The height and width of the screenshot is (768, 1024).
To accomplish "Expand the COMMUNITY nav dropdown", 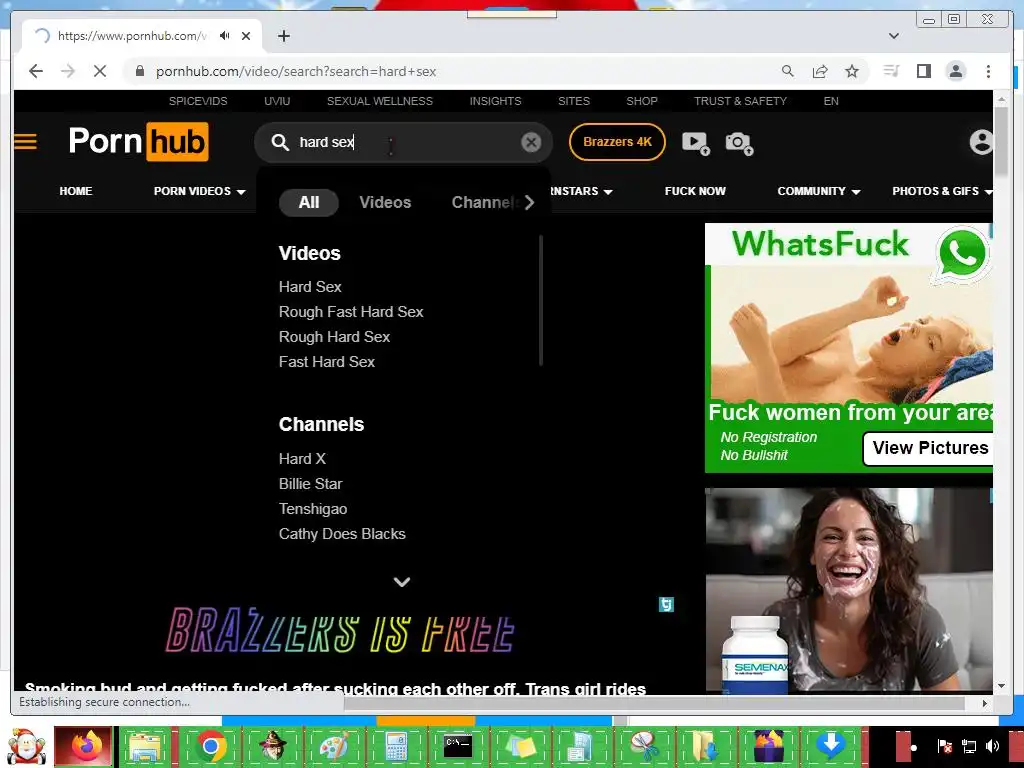I will [x=818, y=191].
